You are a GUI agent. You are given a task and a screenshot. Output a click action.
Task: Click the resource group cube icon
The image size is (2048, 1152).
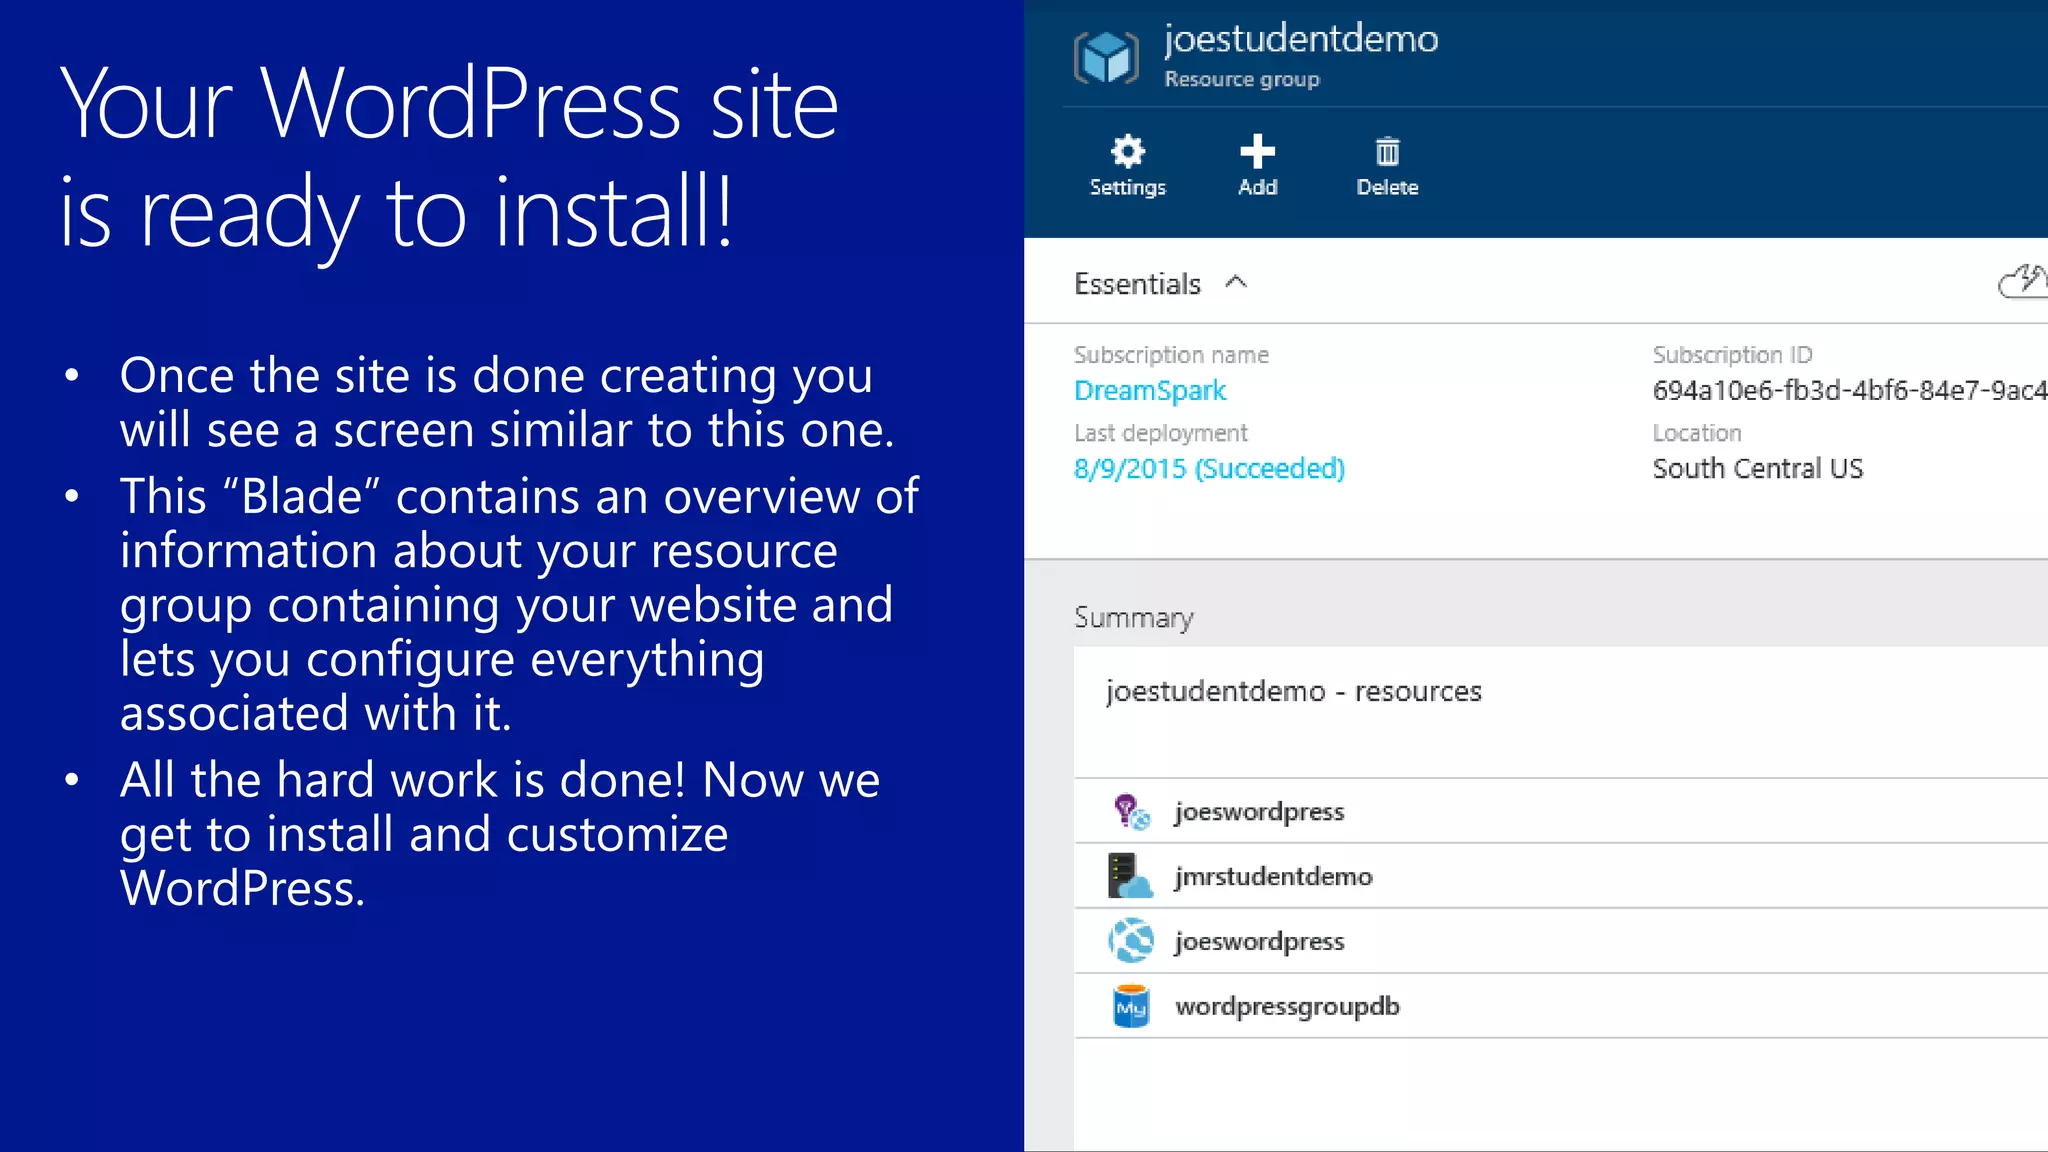(x=1106, y=57)
